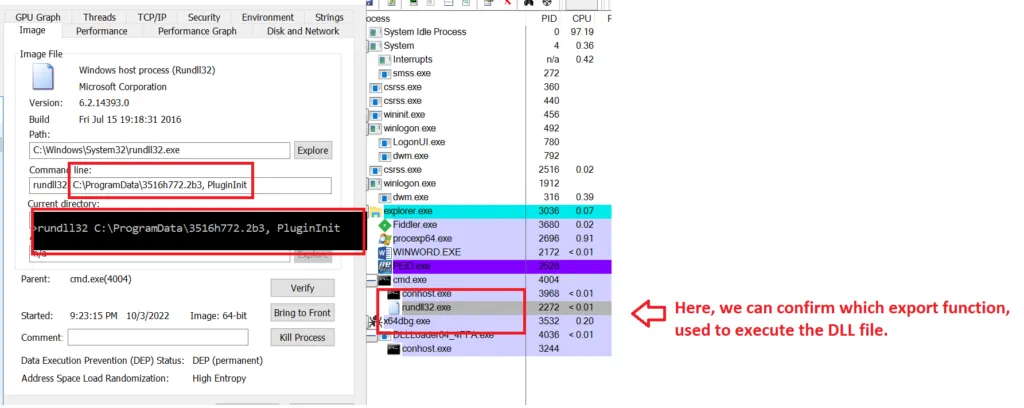Viewport: 1024px width, 408px height.
Task: Switch to the Threads tab
Action: point(99,18)
